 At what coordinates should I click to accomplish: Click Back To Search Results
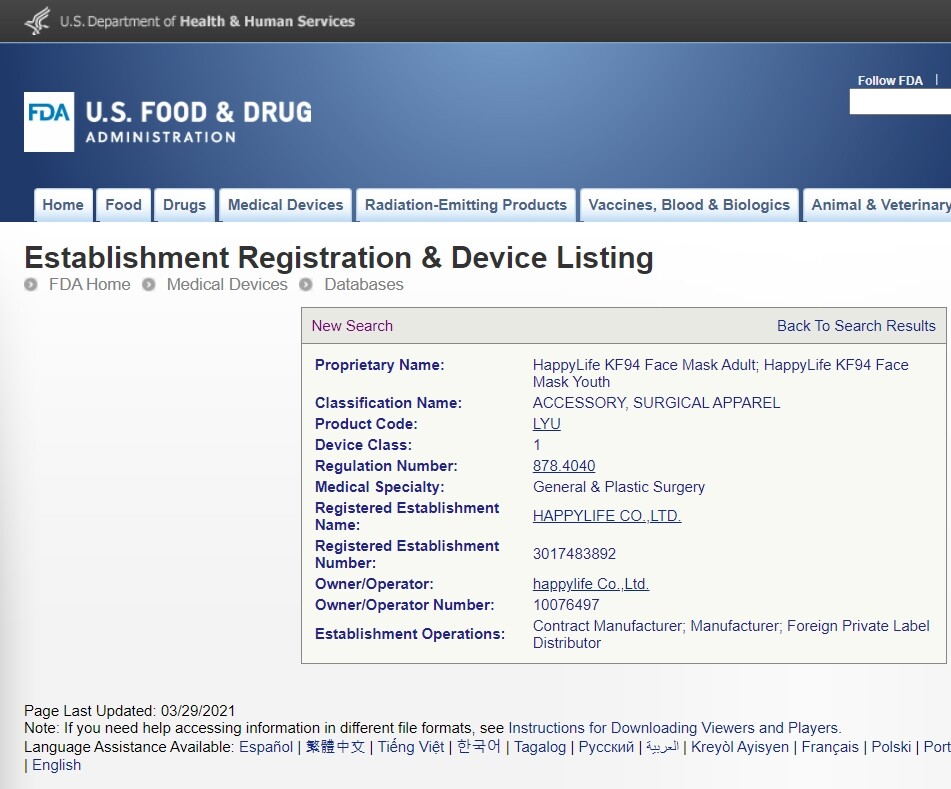point(856,326)
